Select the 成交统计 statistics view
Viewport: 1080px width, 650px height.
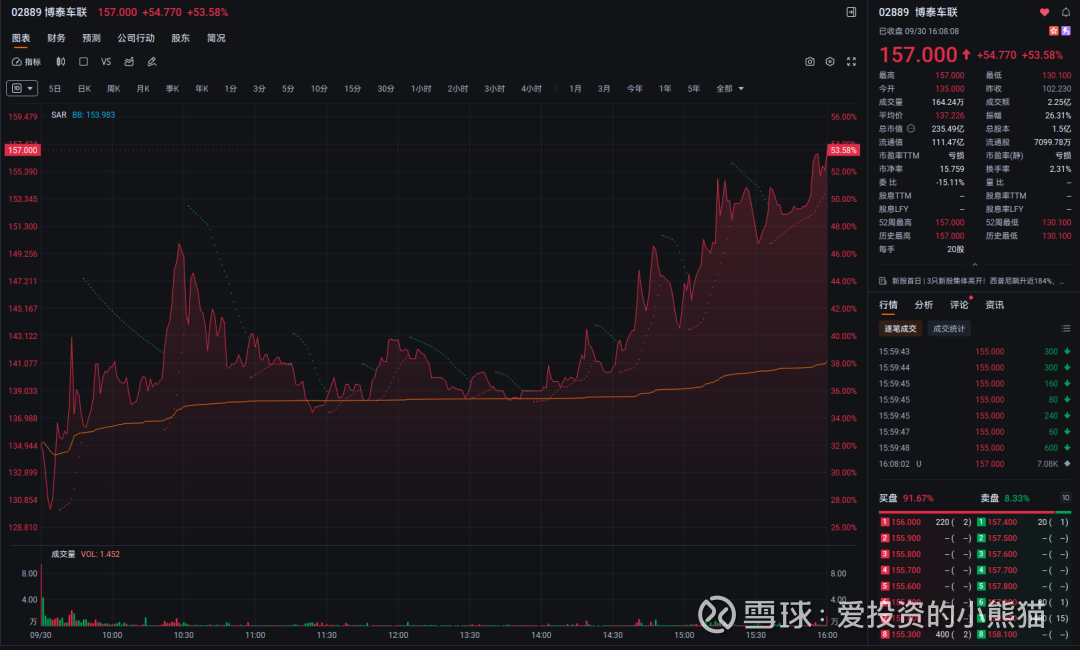949,329
